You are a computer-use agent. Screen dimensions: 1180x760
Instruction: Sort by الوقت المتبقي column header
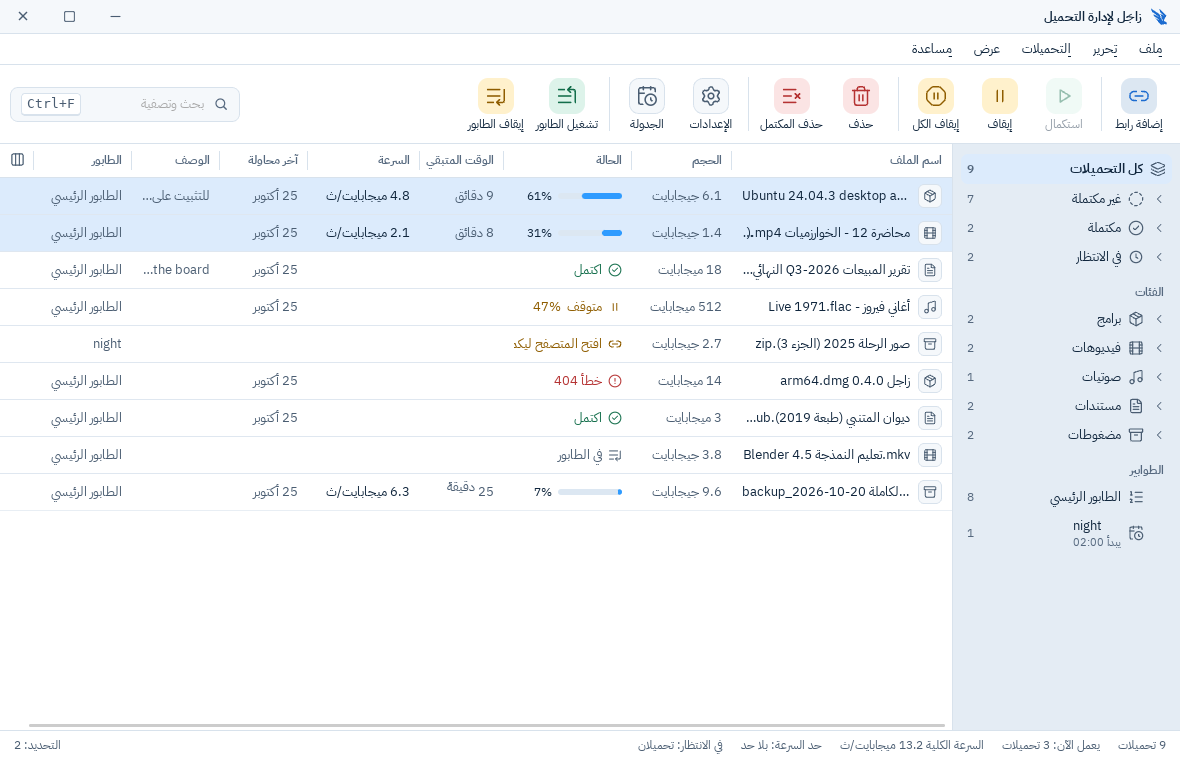point(460,160)
